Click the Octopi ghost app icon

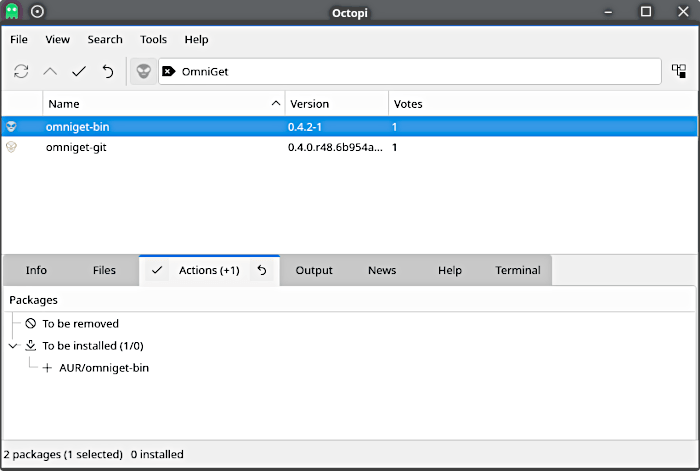coord(12,11)
